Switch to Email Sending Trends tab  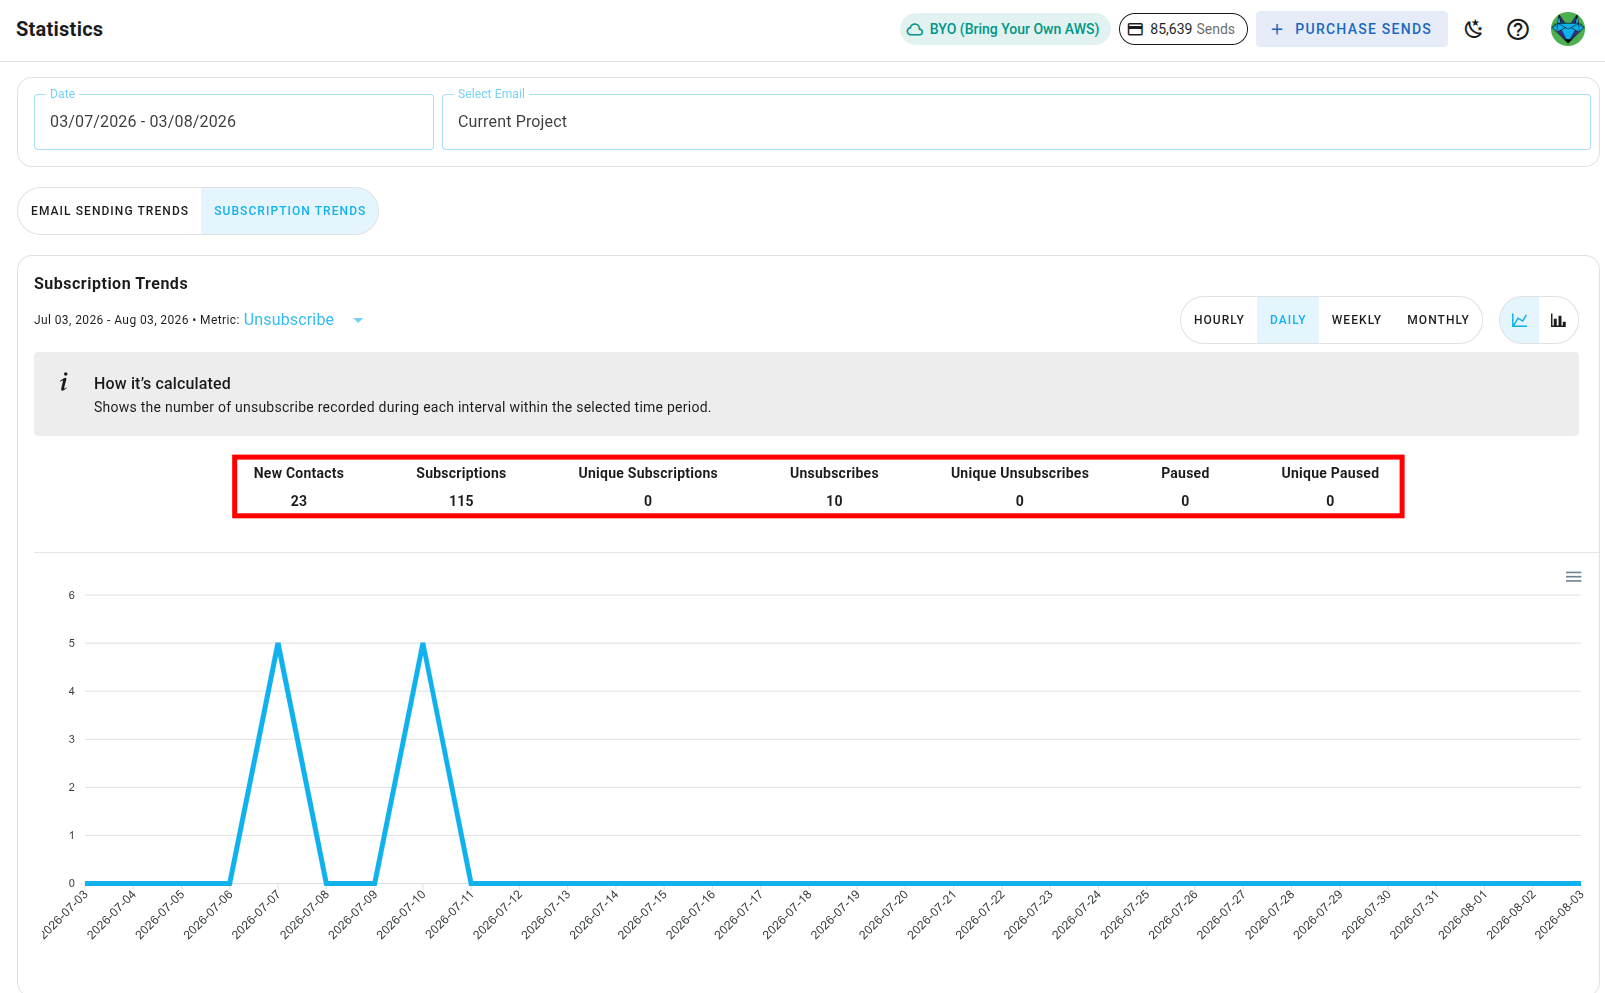pyautogui.click(x=110, y=211)
